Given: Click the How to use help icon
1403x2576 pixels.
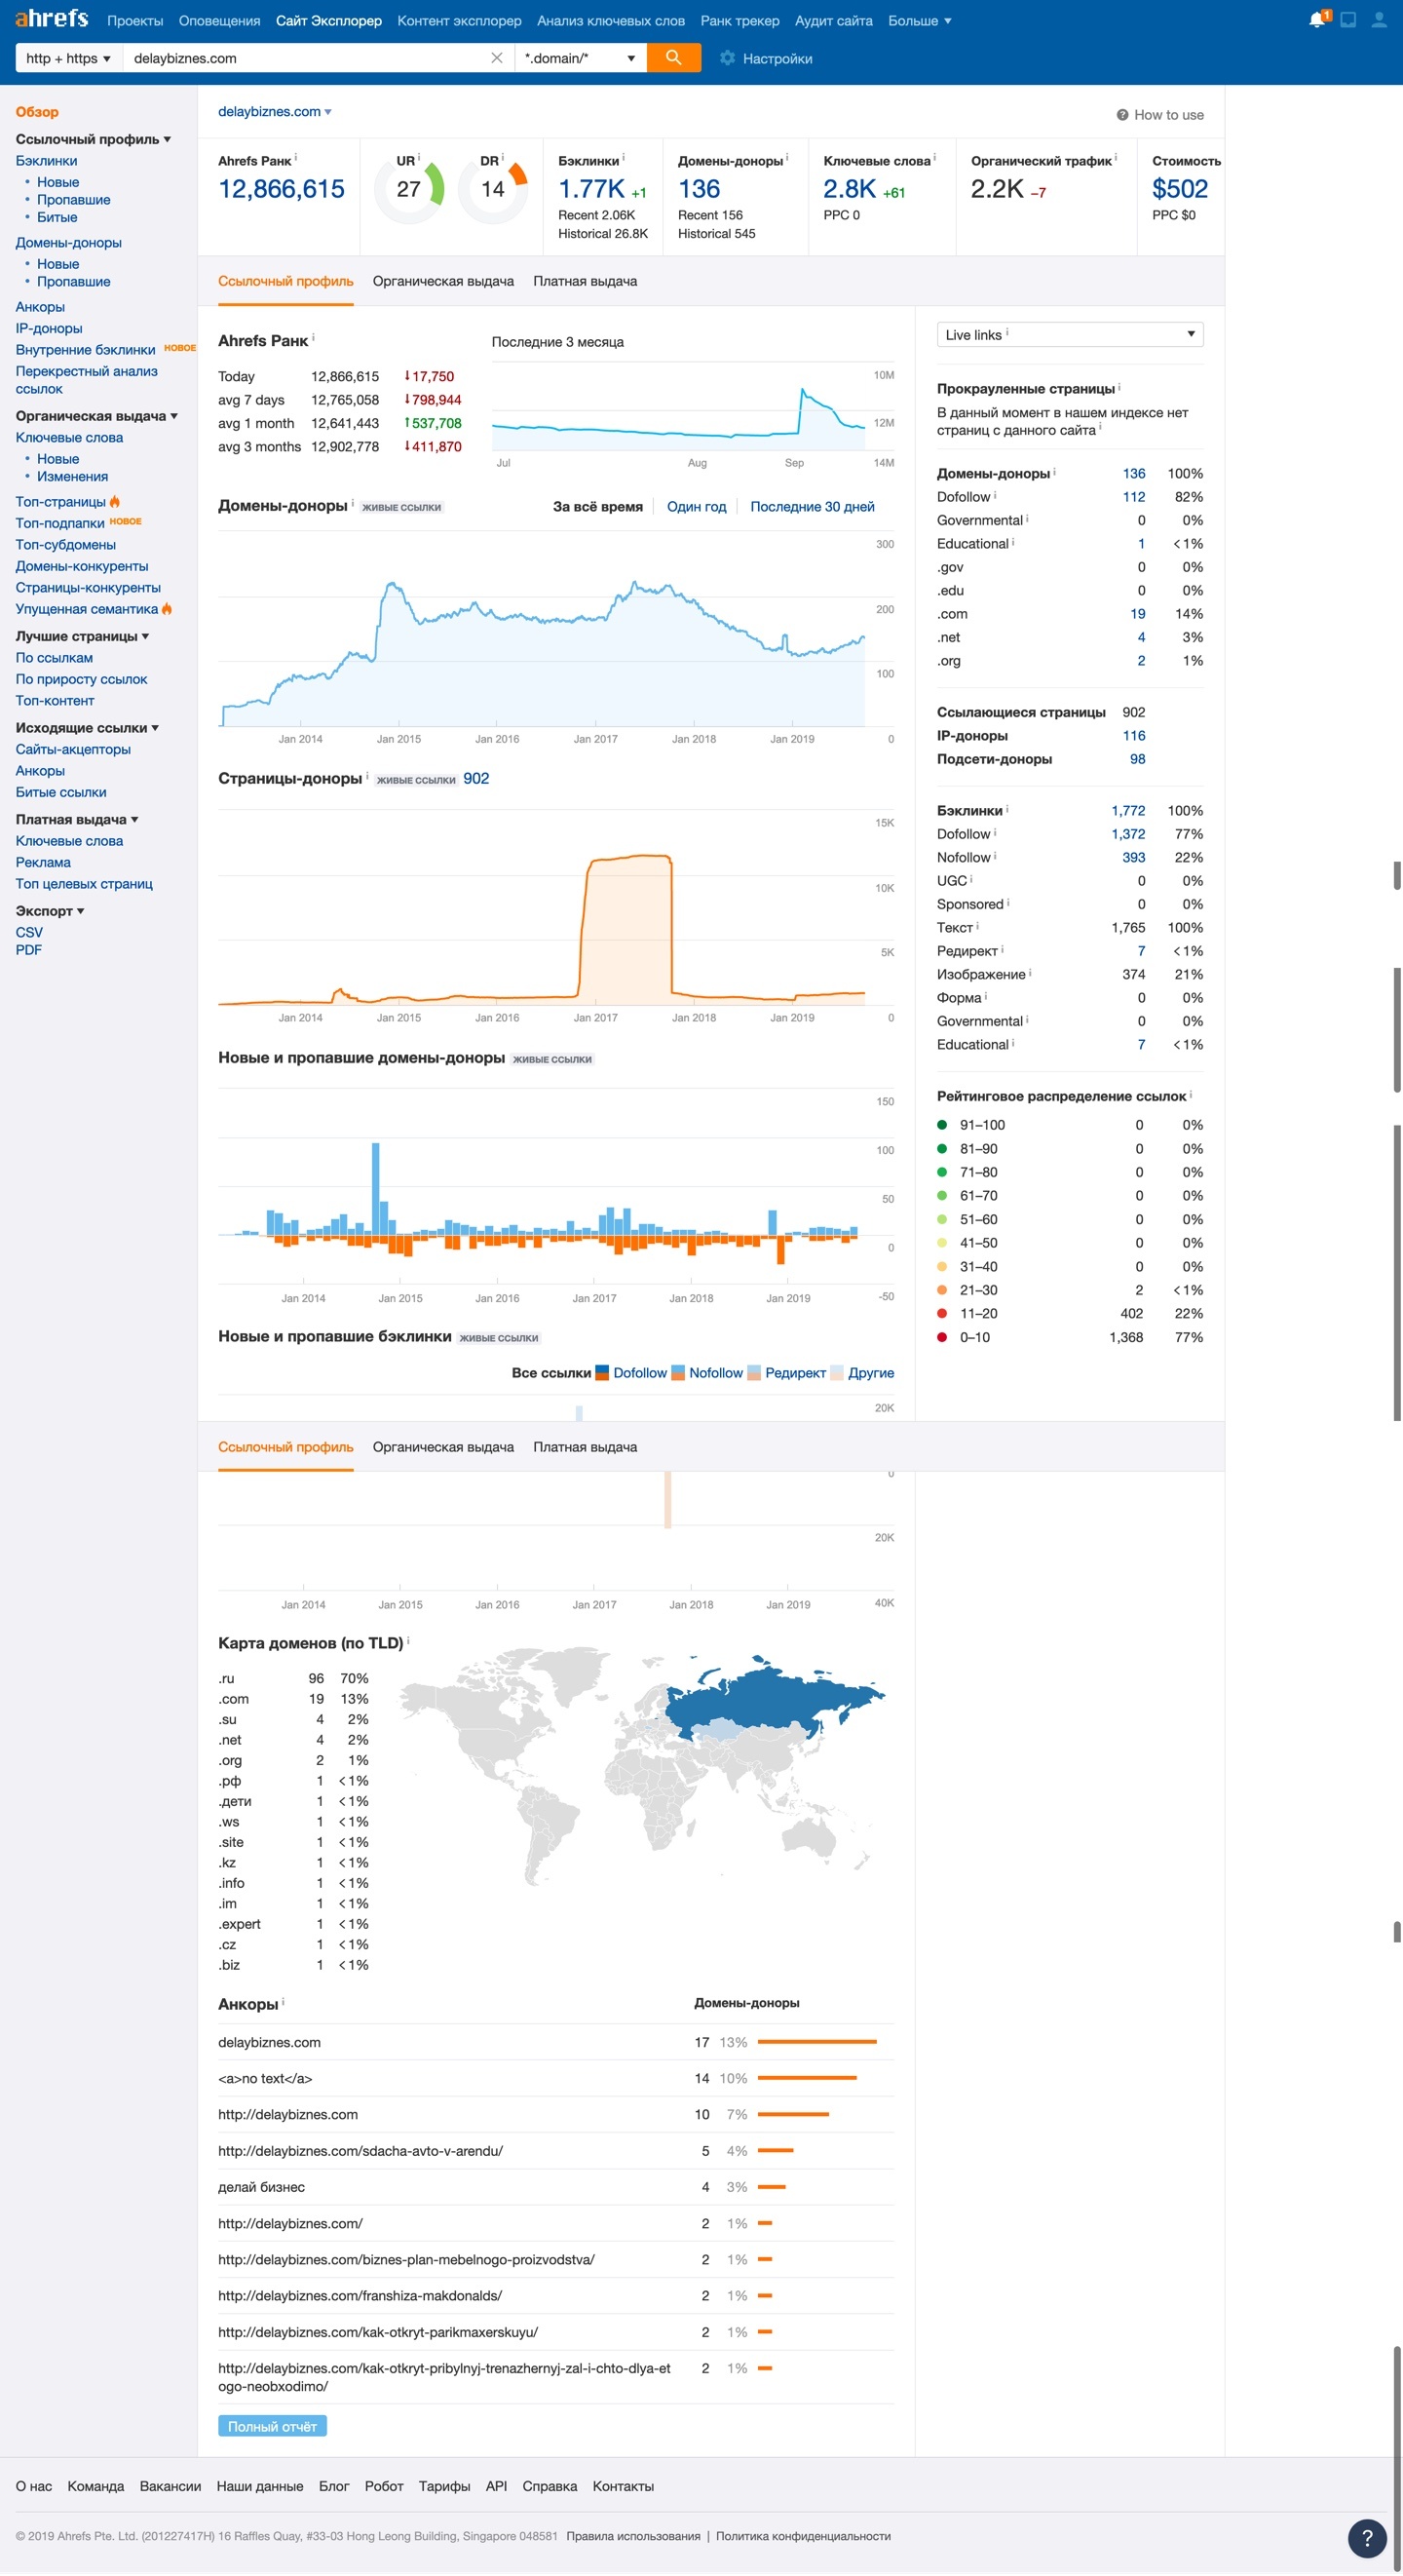Looking at the screenshot, I should point(1122,115).
